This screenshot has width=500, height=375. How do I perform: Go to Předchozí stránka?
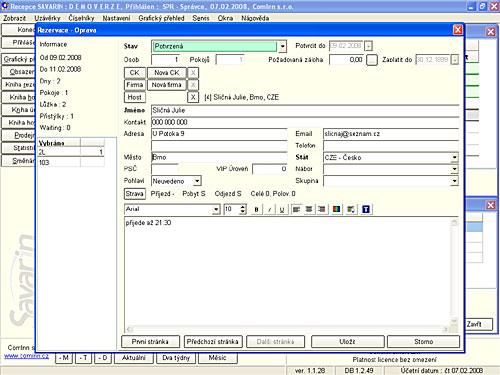(x=212, y=342)
